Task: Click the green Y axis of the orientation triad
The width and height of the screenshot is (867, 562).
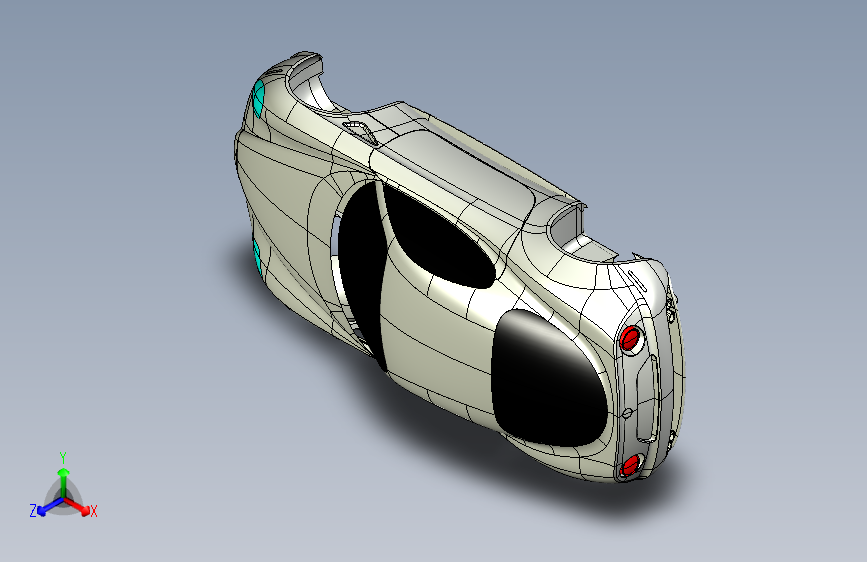Action: [64, 481]
